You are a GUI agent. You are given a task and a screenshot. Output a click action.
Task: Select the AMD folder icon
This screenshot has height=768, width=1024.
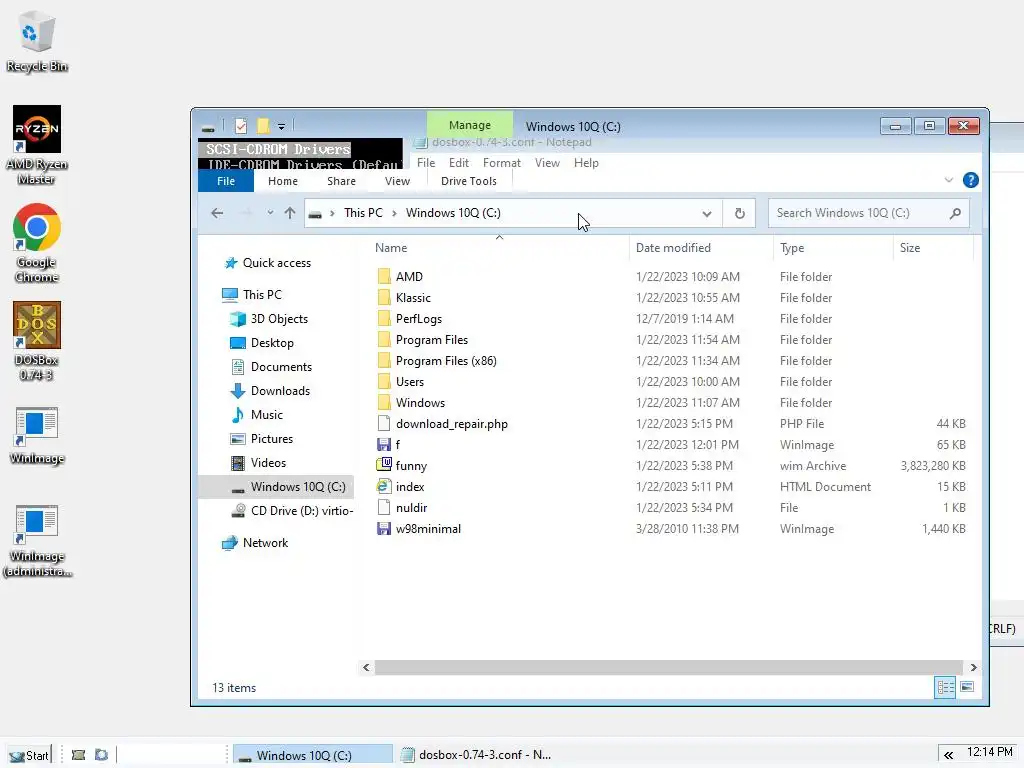[x=384, y=276]
